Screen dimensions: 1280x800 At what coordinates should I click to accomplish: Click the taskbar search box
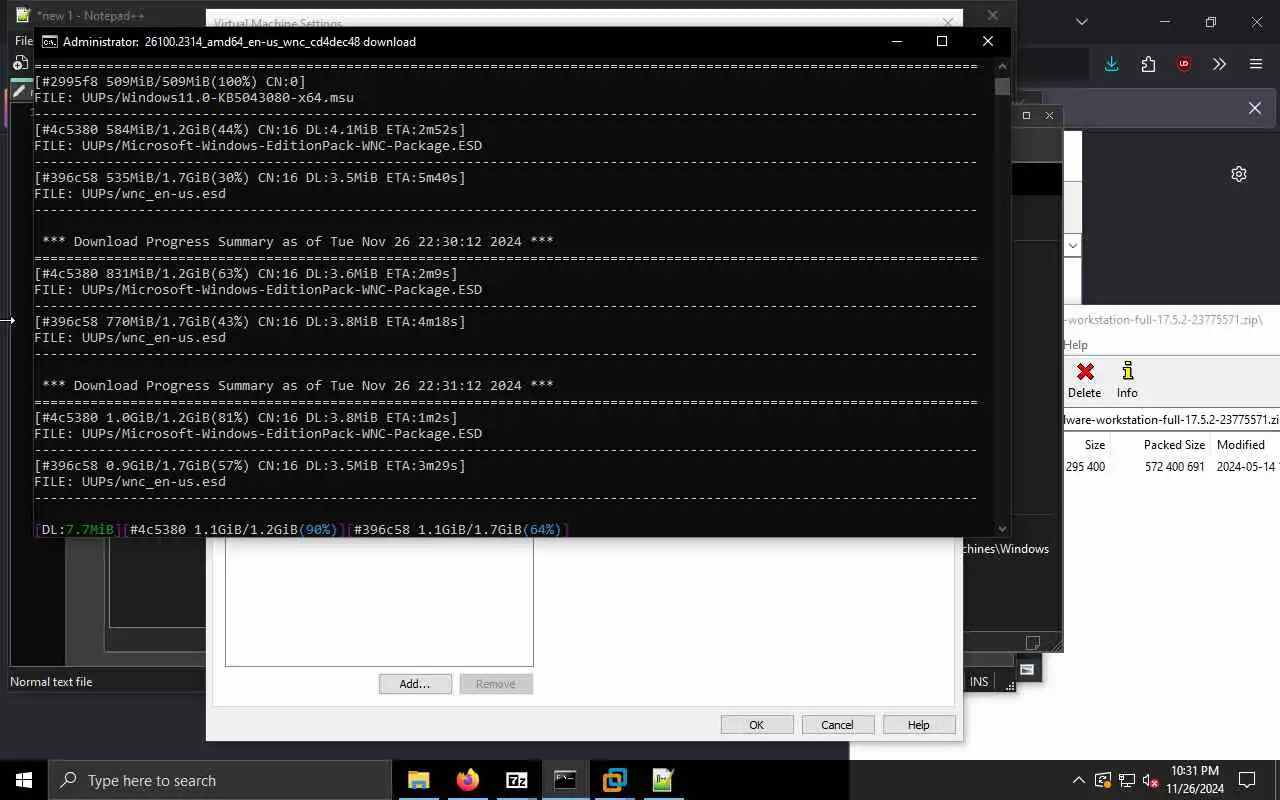click(x=220, y=780)
